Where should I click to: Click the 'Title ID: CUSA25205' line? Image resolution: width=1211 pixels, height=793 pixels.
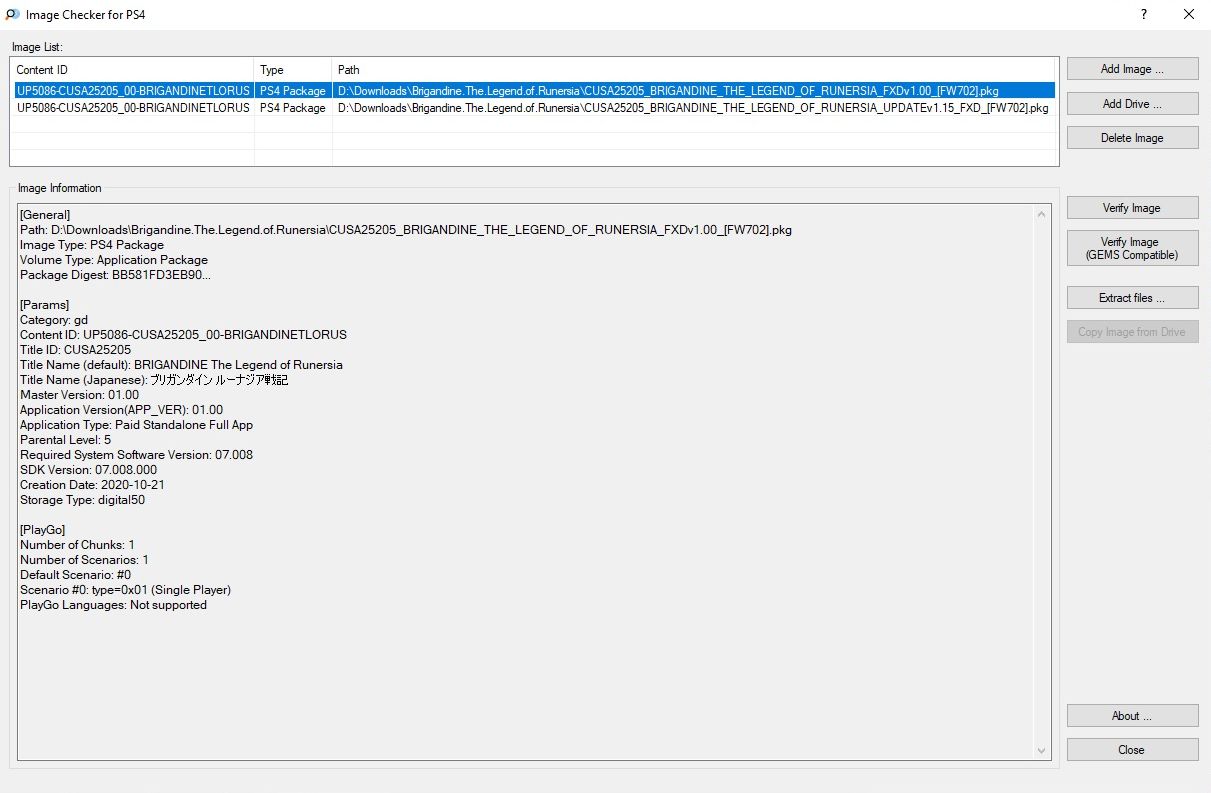76,350
